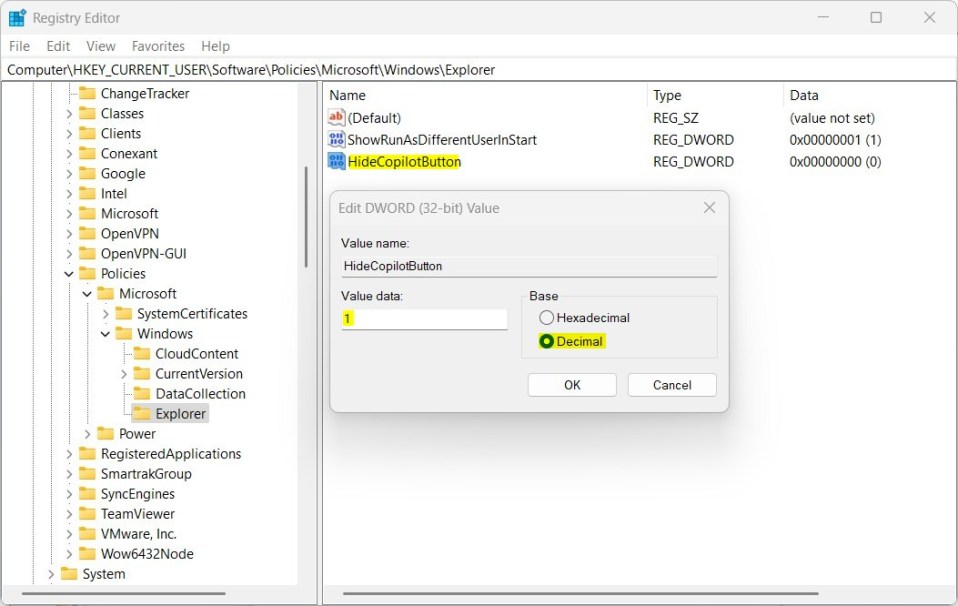Screen dimensions: 958x606
Task: Click the DataCollection folder icon
Action: 142,393
